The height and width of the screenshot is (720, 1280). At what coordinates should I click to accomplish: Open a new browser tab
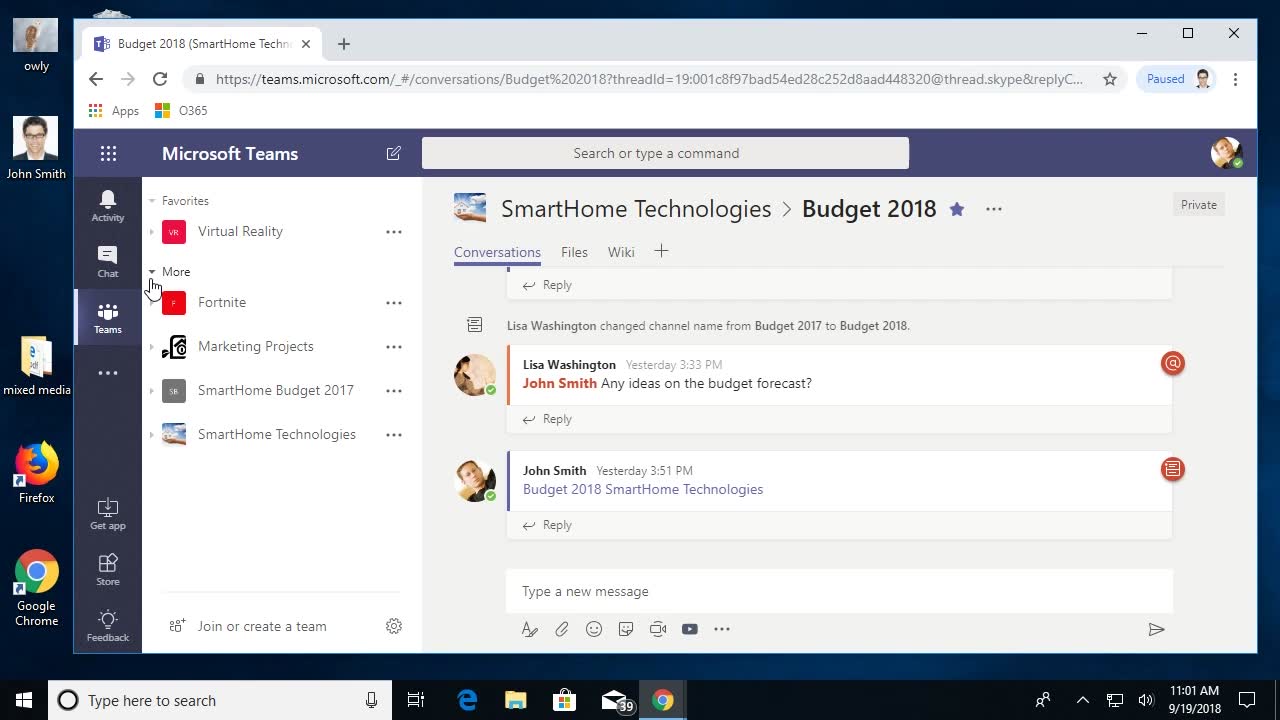344,44
